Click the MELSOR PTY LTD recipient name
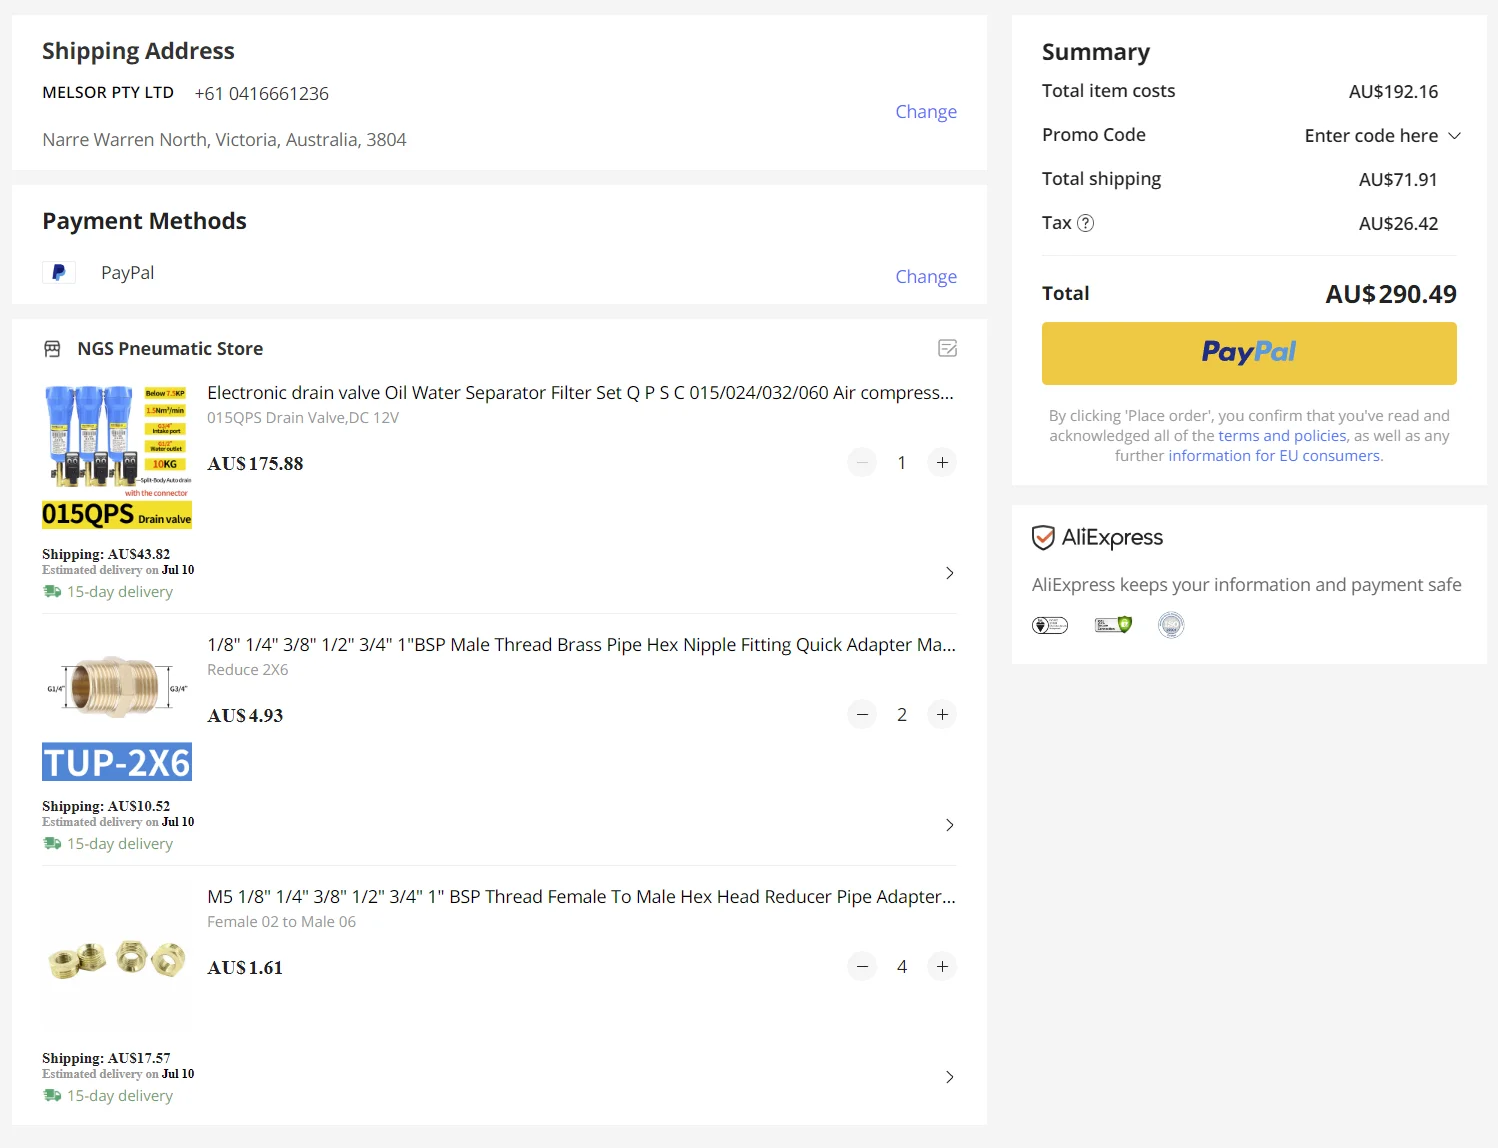Viewport: 1498px width, 1148px height. click(108, 92)
